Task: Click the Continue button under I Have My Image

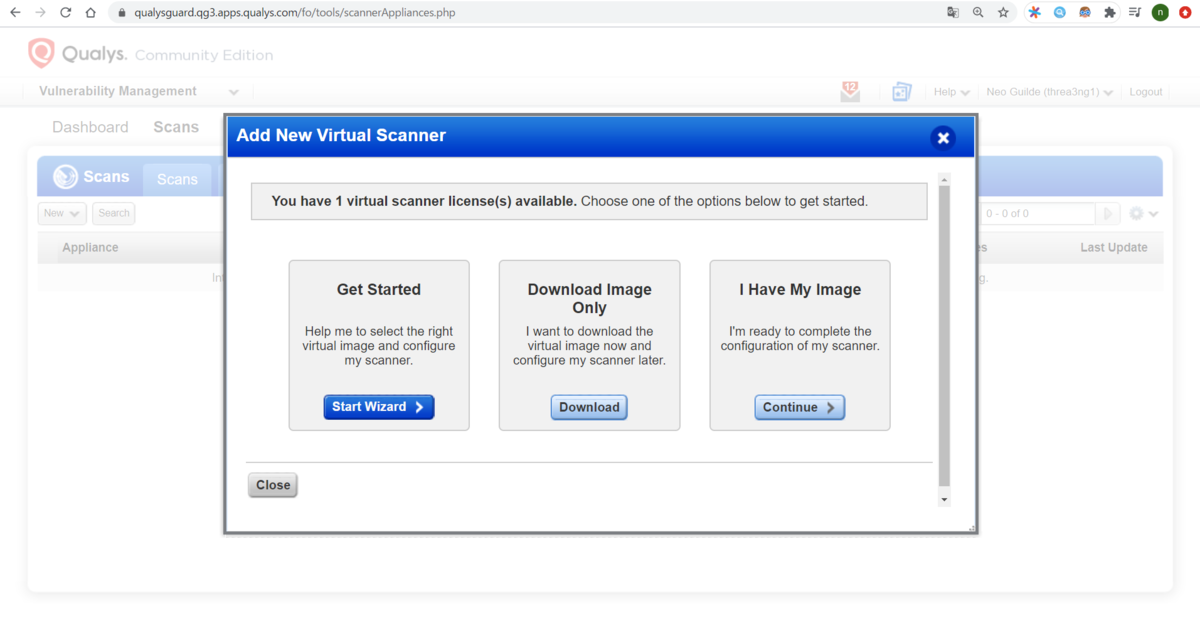Action: [x=799, y=407]
